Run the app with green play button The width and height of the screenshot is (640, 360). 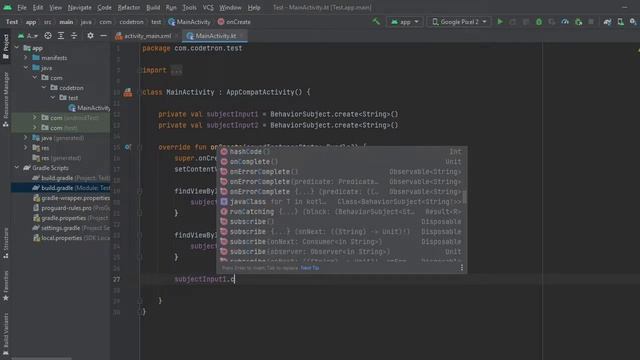tap(500, 22)
